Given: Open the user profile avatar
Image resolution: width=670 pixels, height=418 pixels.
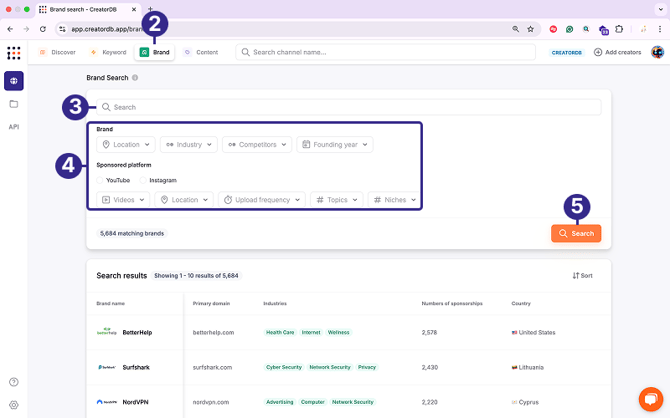Looking at the screenshot, I should [657, 52].
